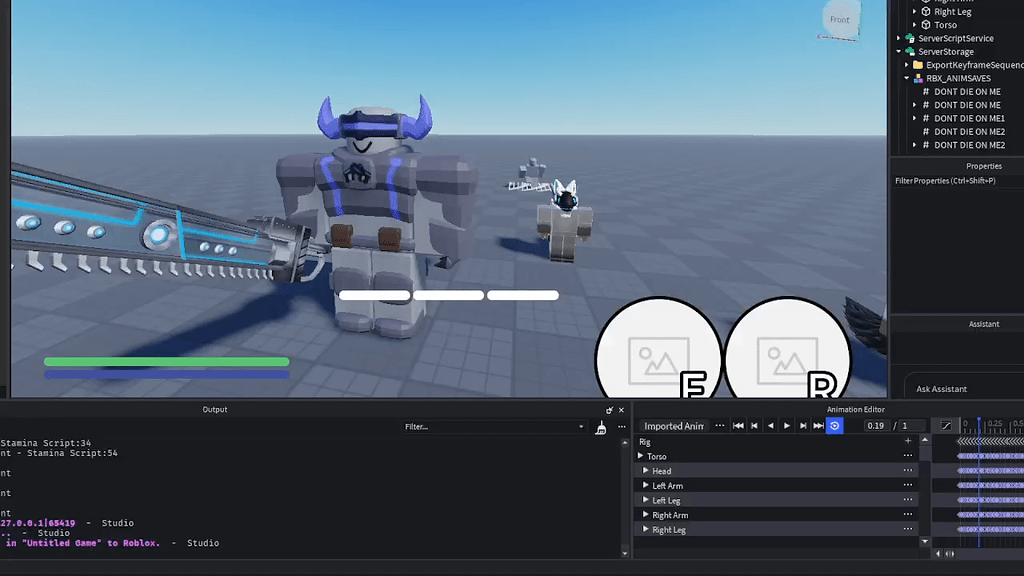This screenshot has width=1024, height=576.
Task: Clear the Output with the broom icon
Action: (x=601, y=428)
